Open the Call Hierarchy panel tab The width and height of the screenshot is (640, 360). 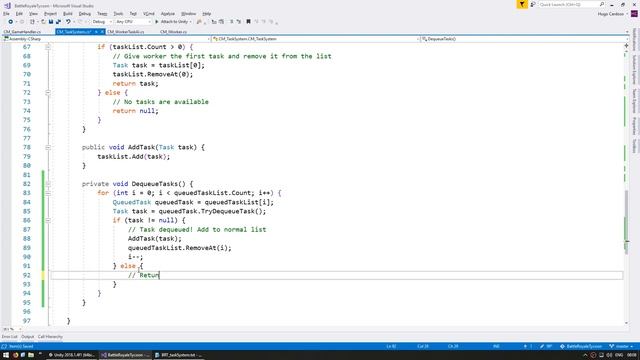pos(50,337)
